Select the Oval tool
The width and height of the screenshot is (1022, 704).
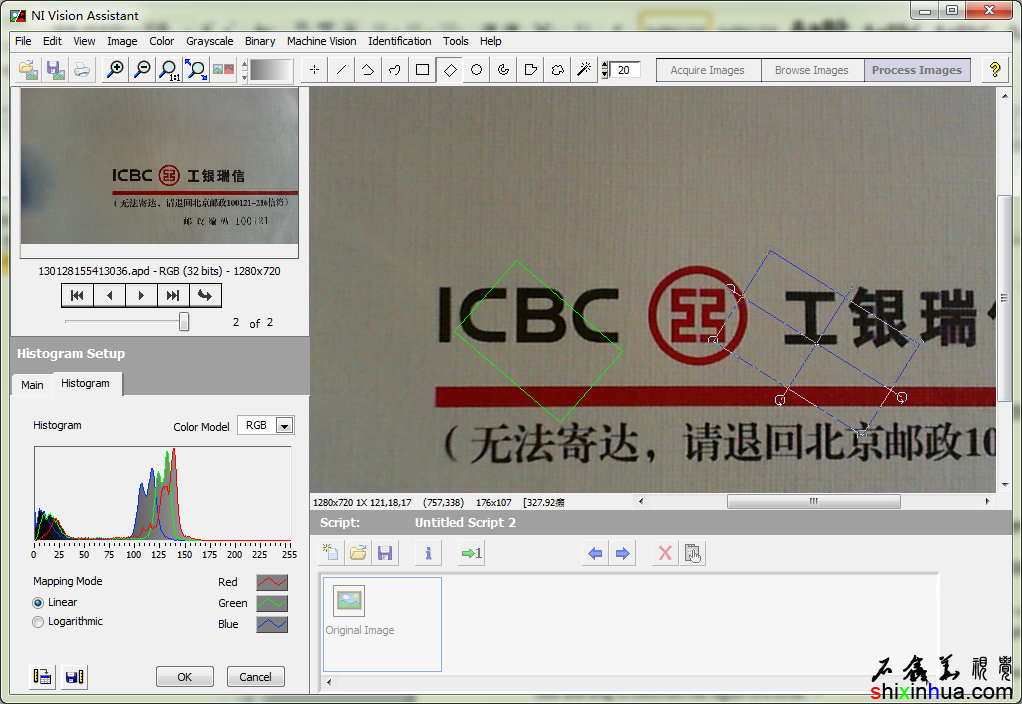[476, 70]
